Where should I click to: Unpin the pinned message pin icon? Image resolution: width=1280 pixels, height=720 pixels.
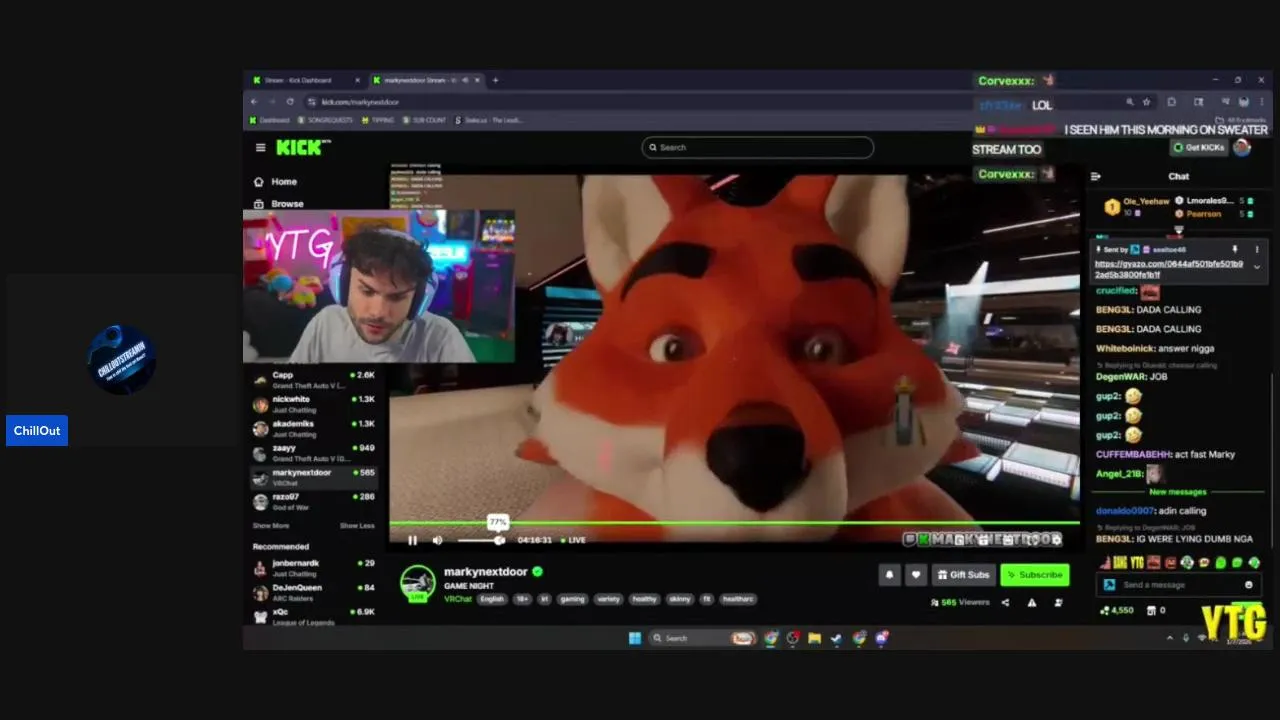(1235, 249)
